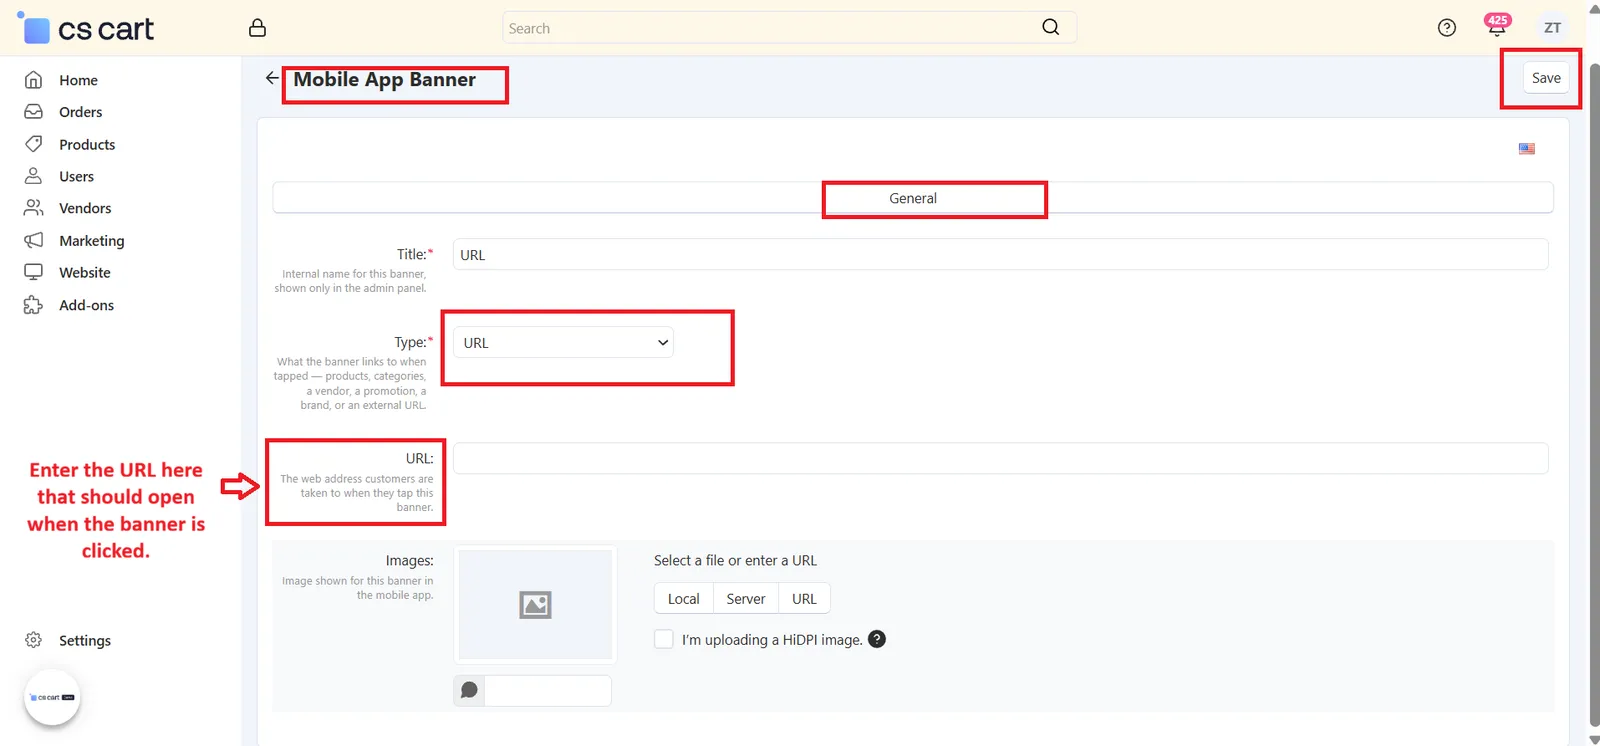
Task: Open the Type dropdown showing URL
Action: pos(563,343)
